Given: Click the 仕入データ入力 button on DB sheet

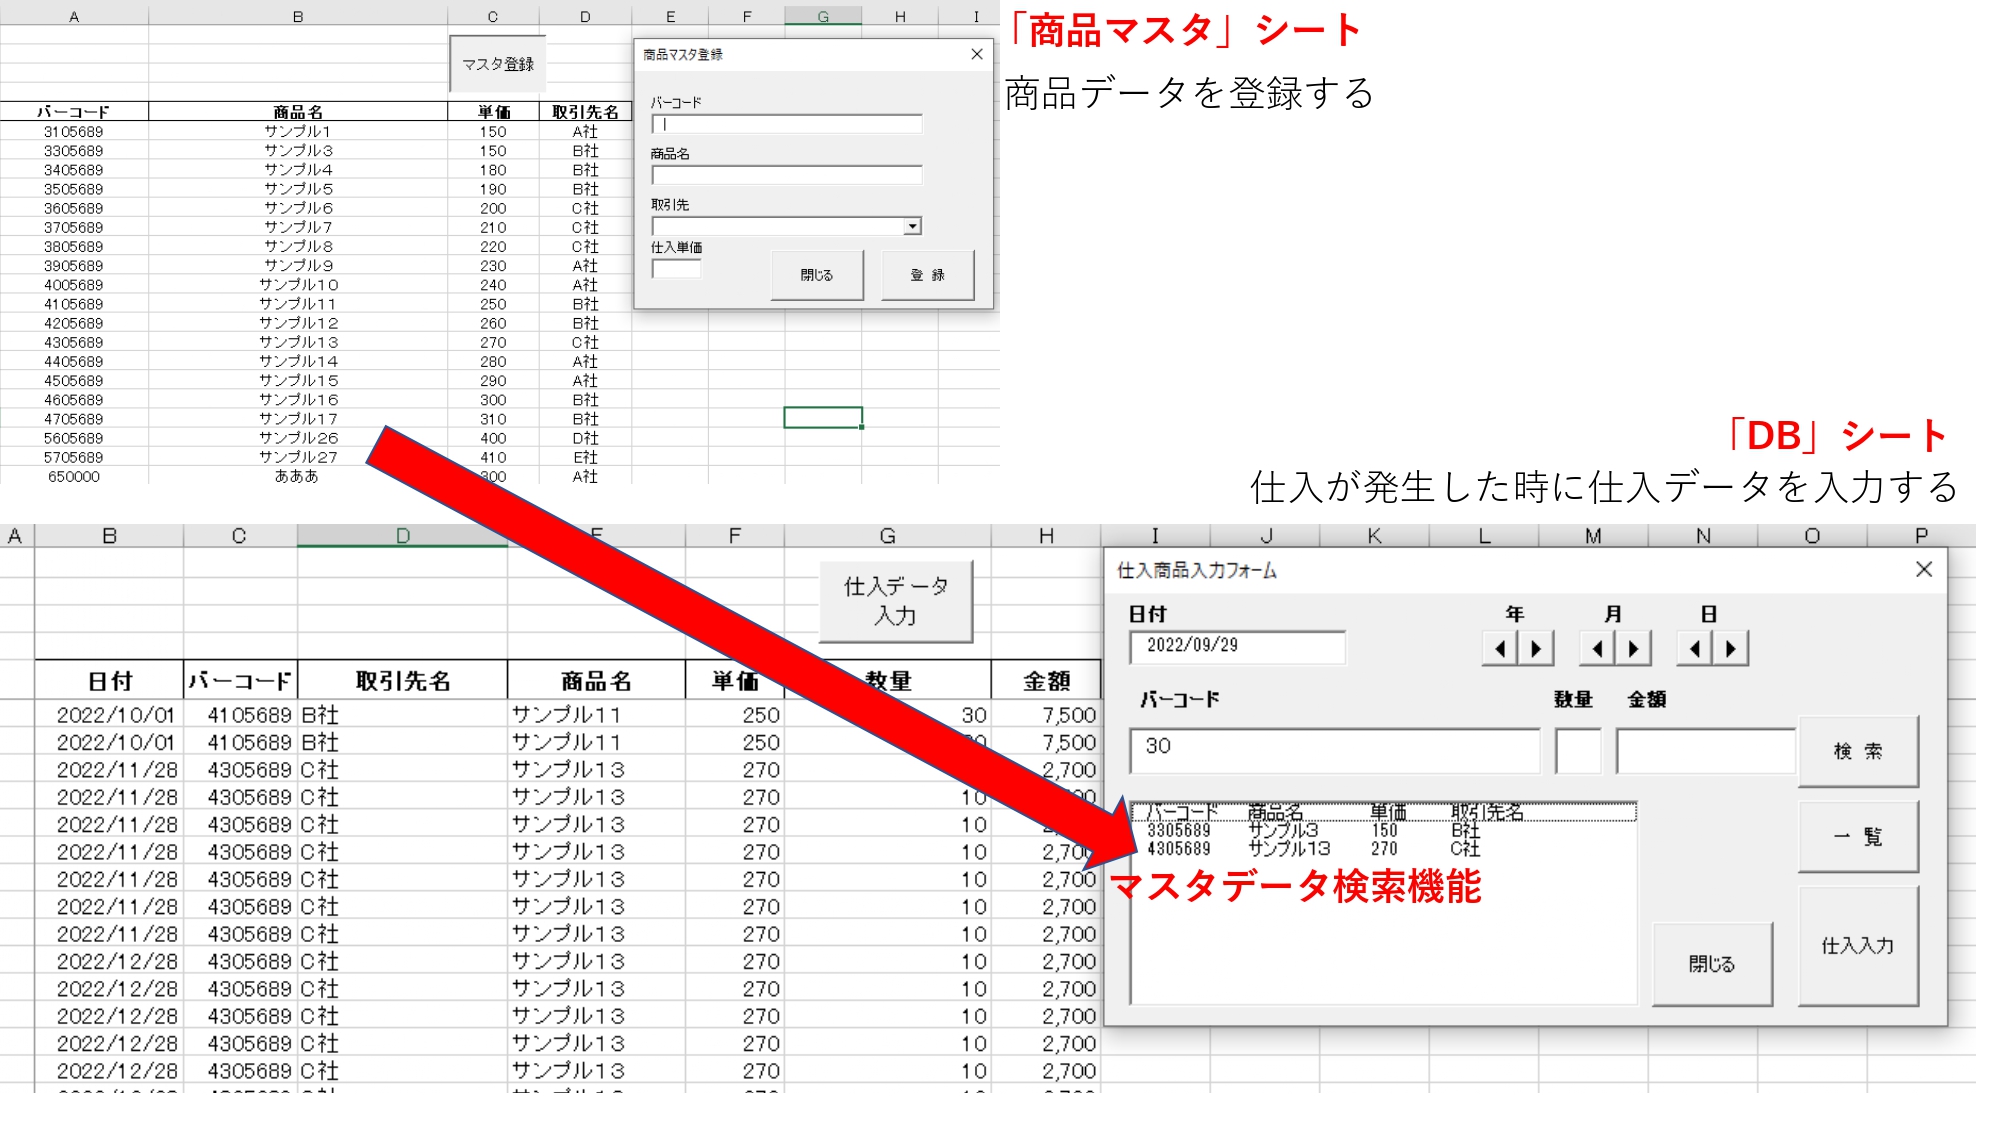Looking at the screenshot, I should [896, 600].
